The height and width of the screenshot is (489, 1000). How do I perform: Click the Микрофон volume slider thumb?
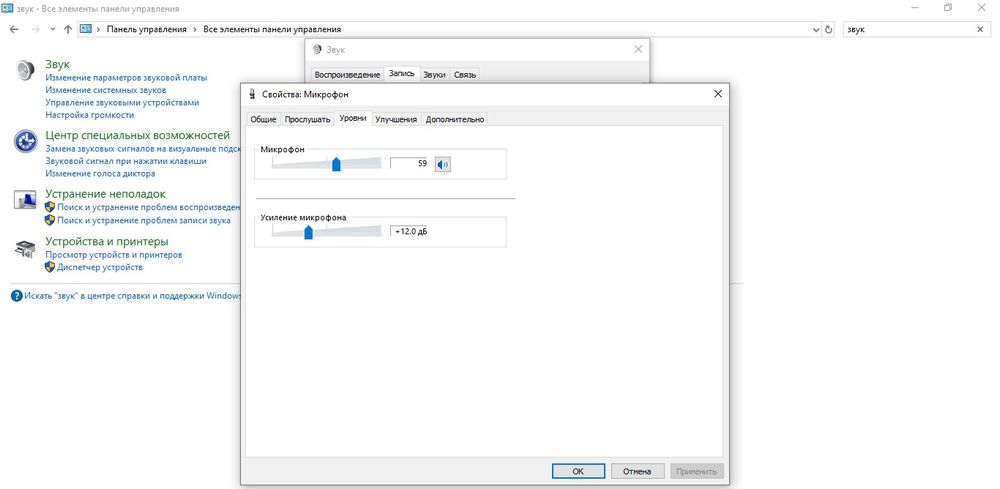point(336,164)
